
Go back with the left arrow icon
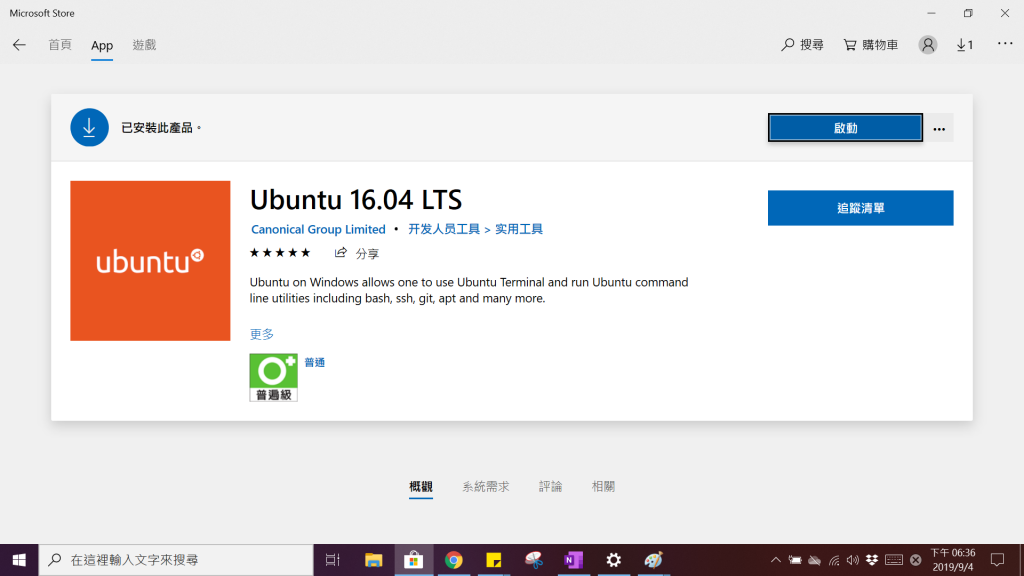pyautogui.click(x=19, y=45)
